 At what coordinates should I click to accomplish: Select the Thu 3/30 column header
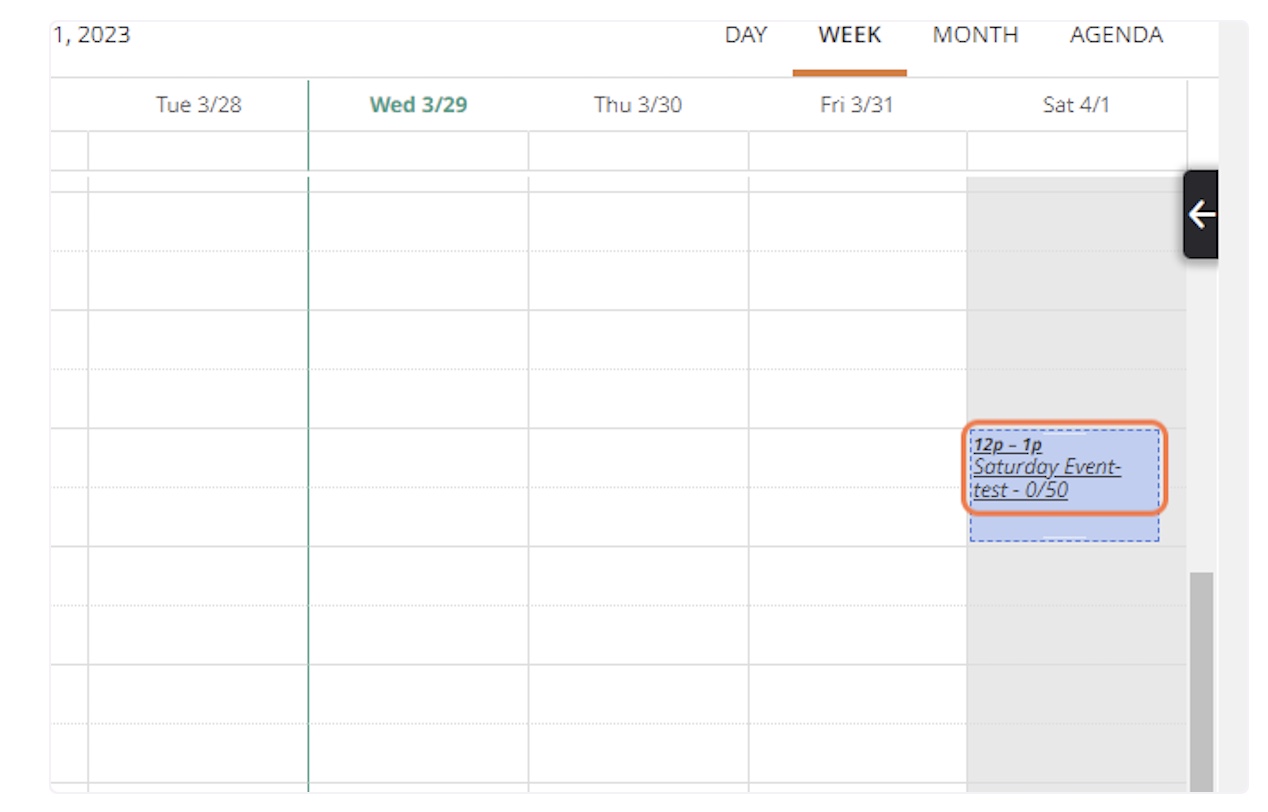[638, 105]
